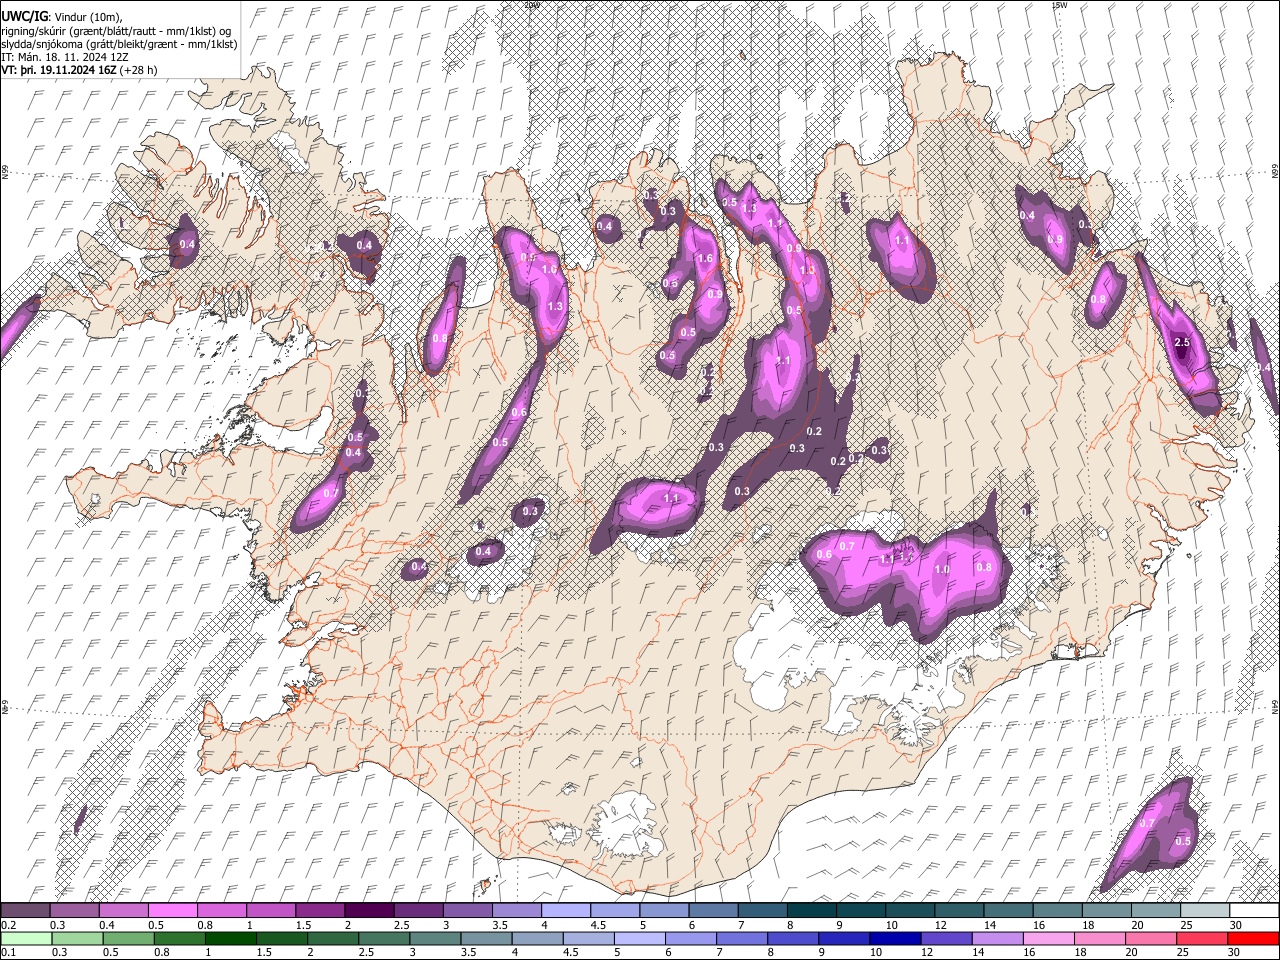This screenshot has width=1280, height=960.
Task: Pick the deep navy blue rain swatch labeled 10
Action: 894,939
